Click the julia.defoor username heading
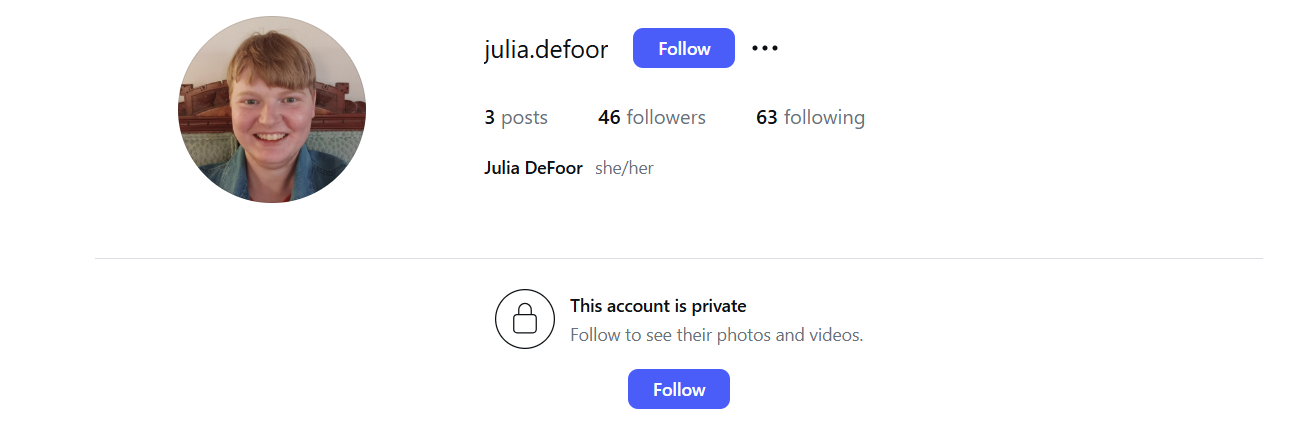The image size is (1308, 421). [x=546, y=49]
